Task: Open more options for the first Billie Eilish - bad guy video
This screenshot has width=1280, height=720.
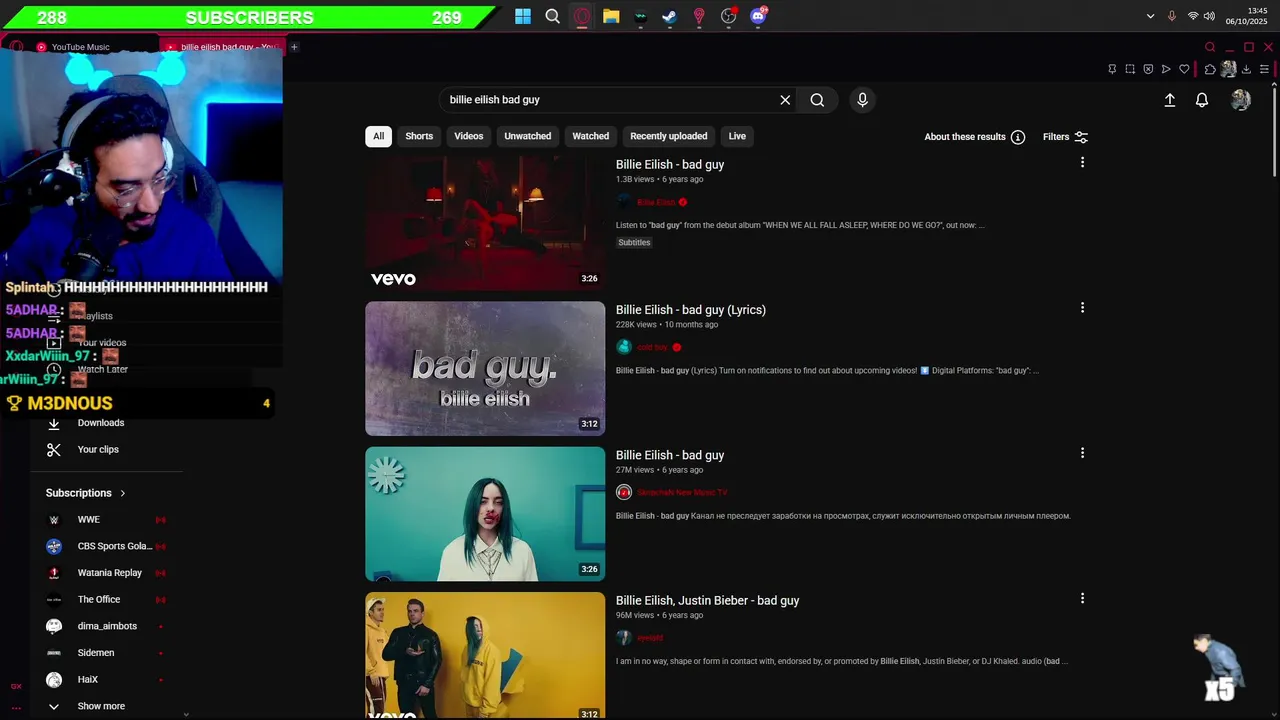Action: point(1082,162)
